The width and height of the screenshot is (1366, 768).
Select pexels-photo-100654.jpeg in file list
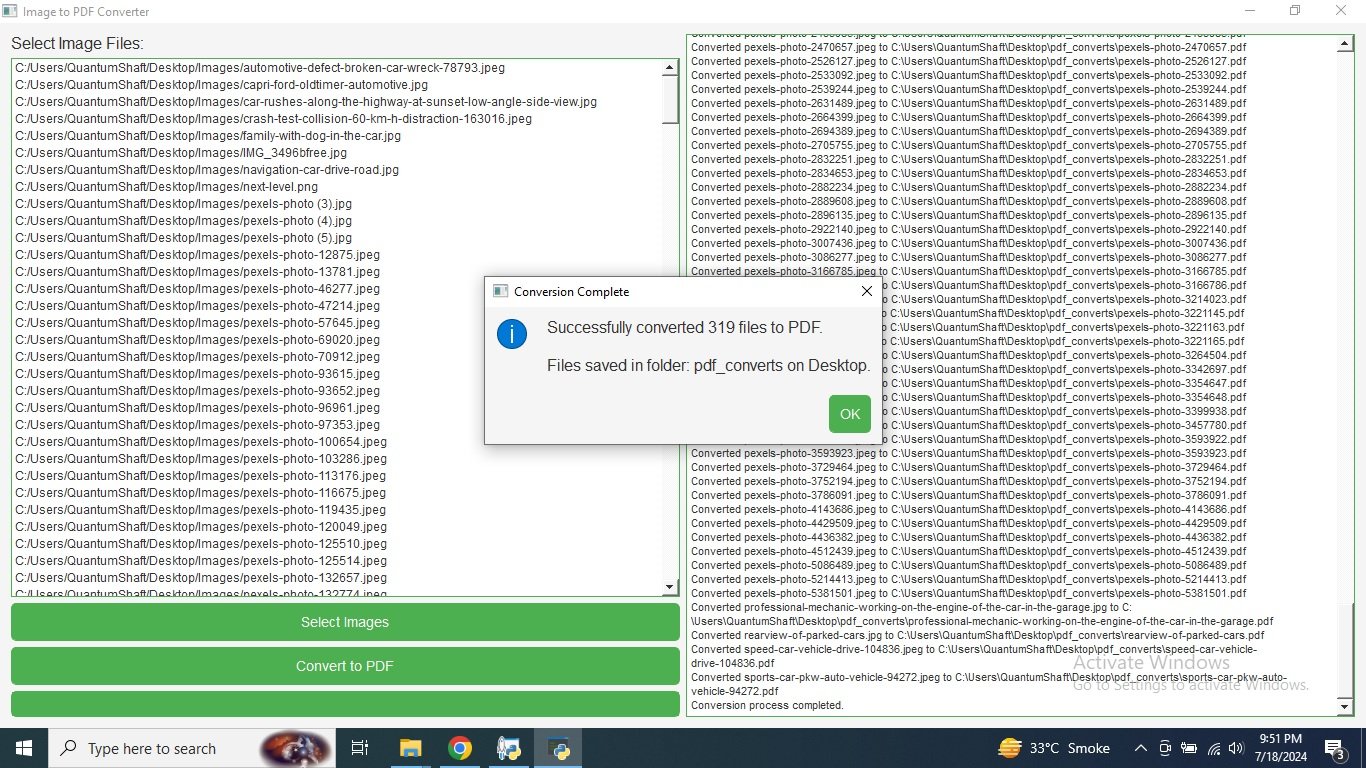[201, 442]
